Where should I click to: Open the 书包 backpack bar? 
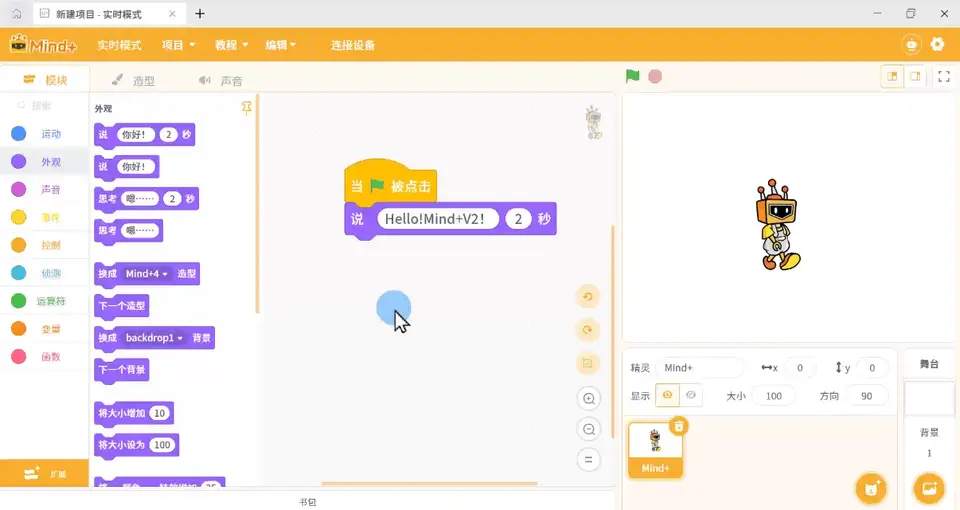307,502
